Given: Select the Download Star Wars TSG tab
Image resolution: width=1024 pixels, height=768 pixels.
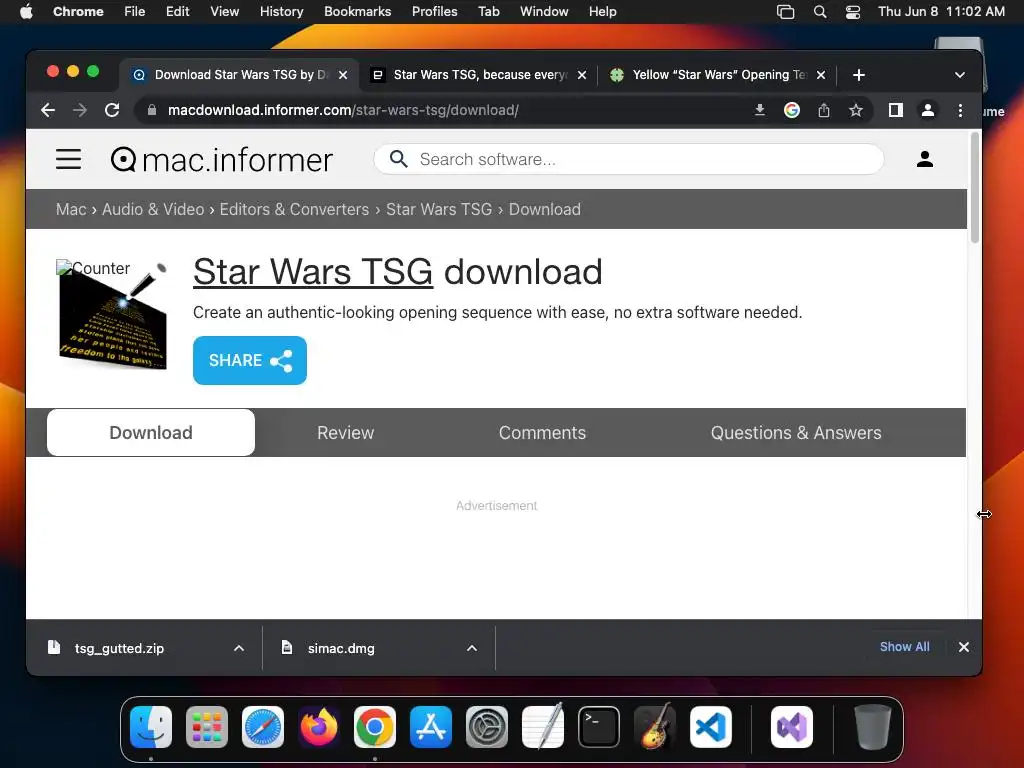Looking at the screenshot, I should coord(240,75).
